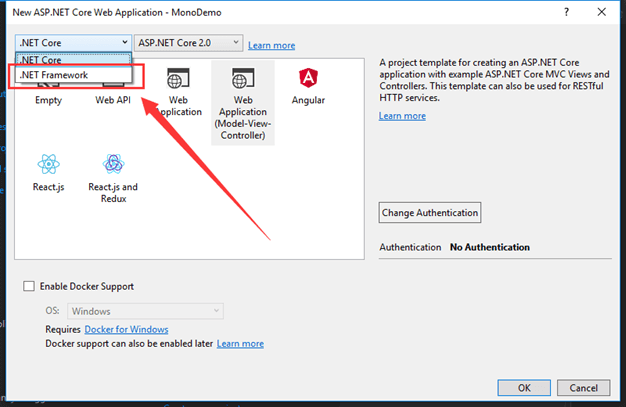The height and width of the screenshot is (407, 626).
Task: Click the Empty template label
Action: [x=48, y=100]
